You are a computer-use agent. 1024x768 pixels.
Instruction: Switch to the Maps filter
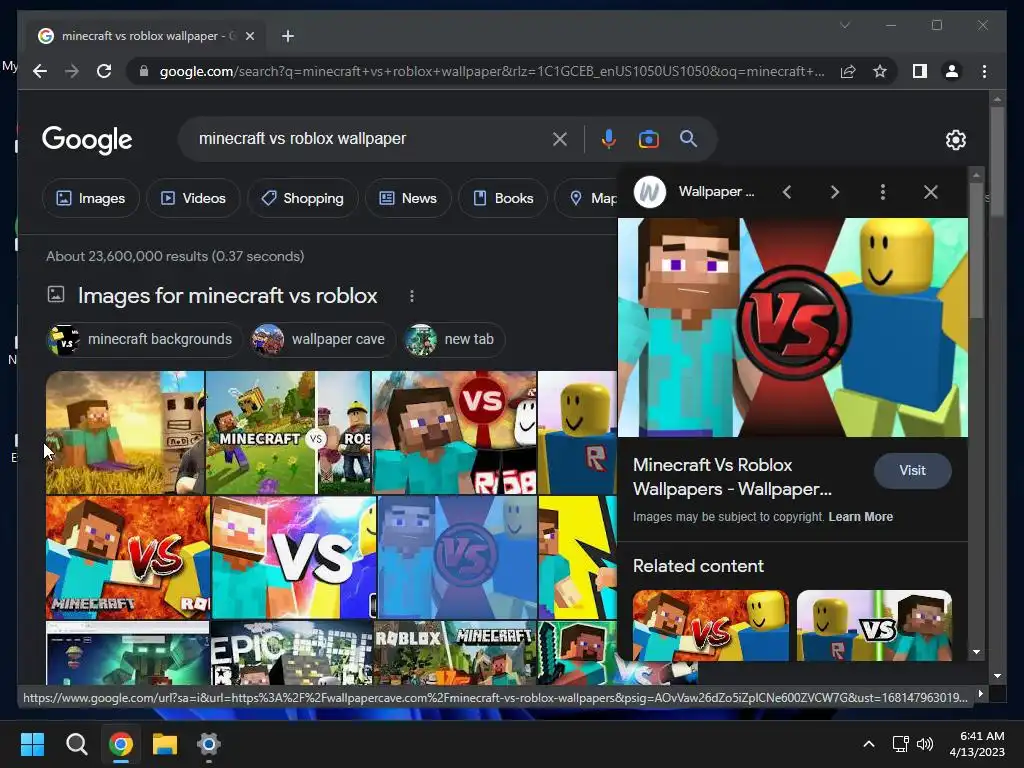[586, 198]
